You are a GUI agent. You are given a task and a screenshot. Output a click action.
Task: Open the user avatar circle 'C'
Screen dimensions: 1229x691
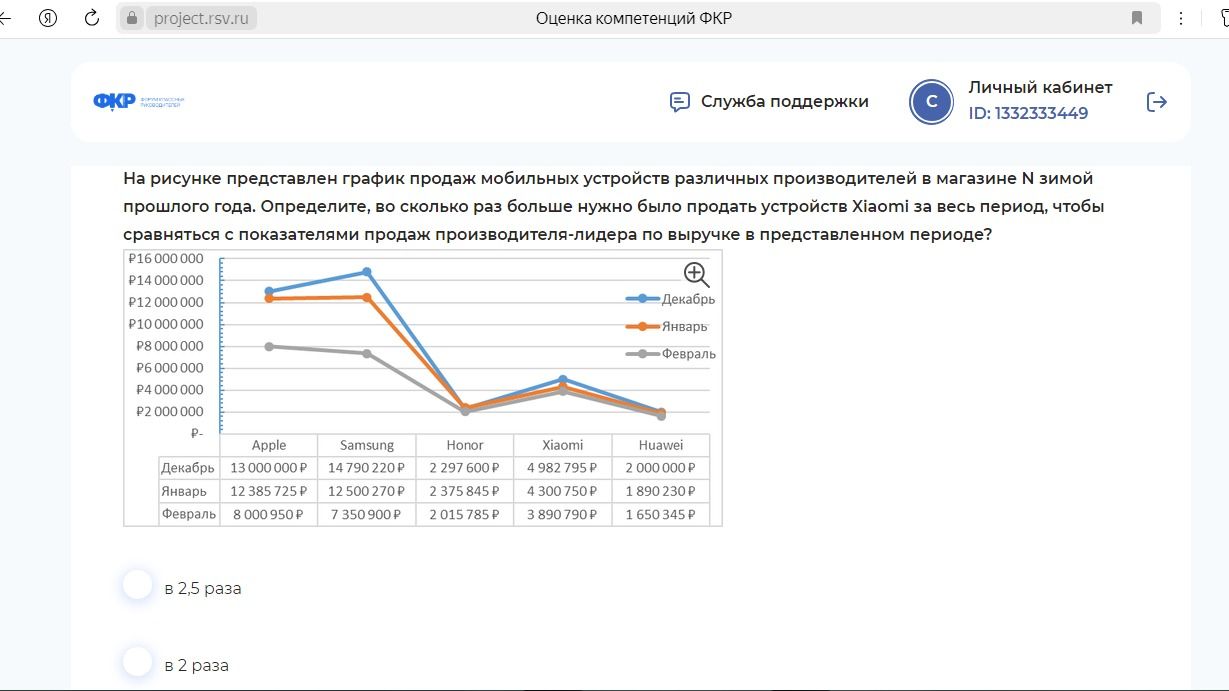tap(932, 102)
